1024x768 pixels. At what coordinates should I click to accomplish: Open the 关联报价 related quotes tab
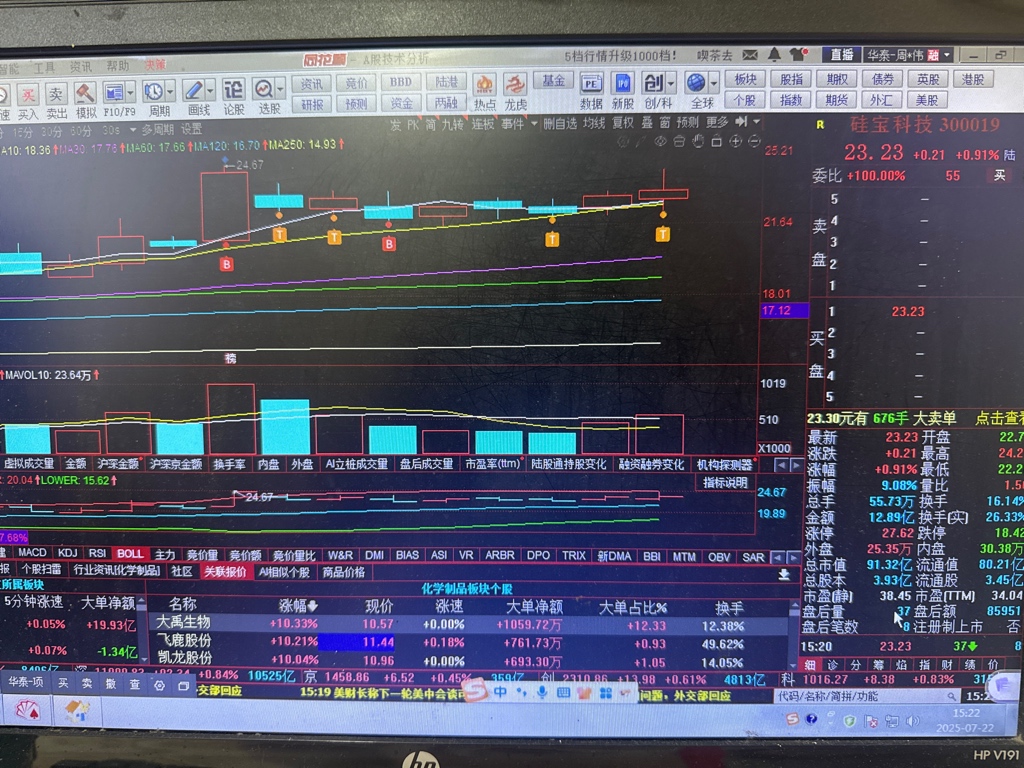225,571
